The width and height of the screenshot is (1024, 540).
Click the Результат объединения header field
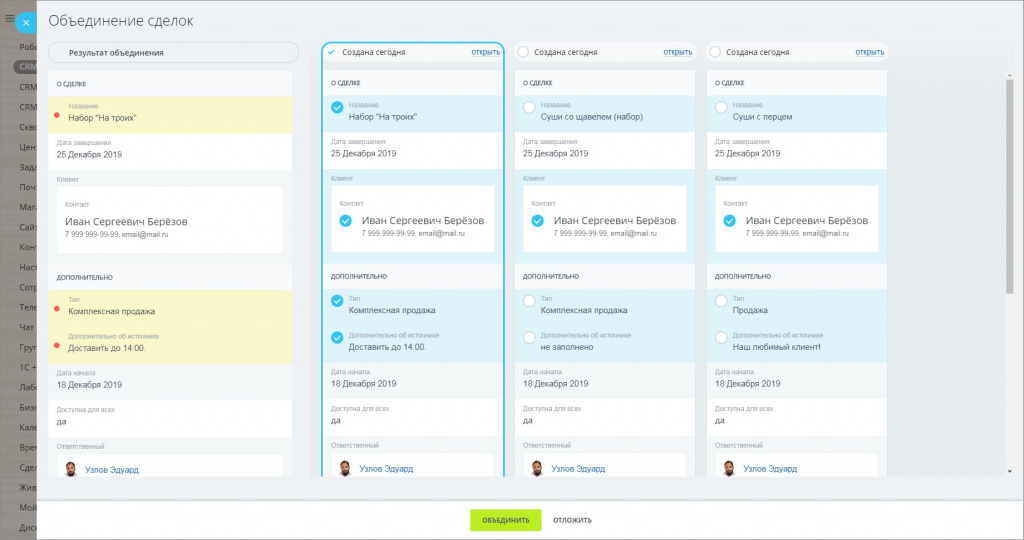pyautogui.click(x=173, y=53)
